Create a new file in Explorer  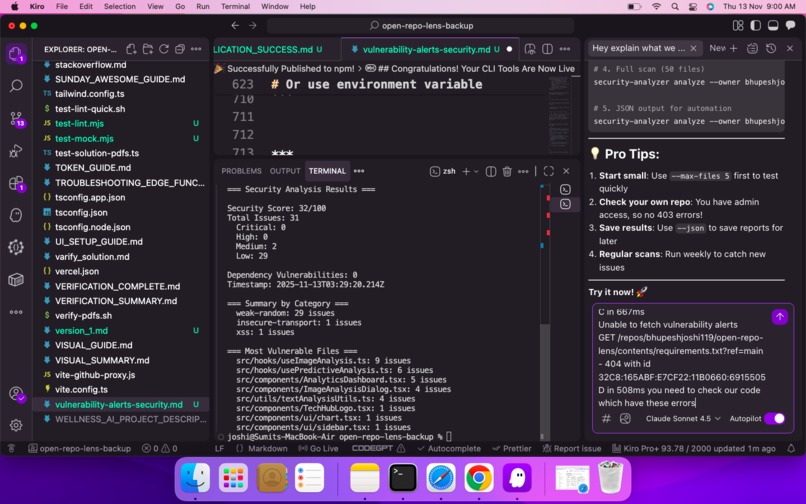point(131,49)
